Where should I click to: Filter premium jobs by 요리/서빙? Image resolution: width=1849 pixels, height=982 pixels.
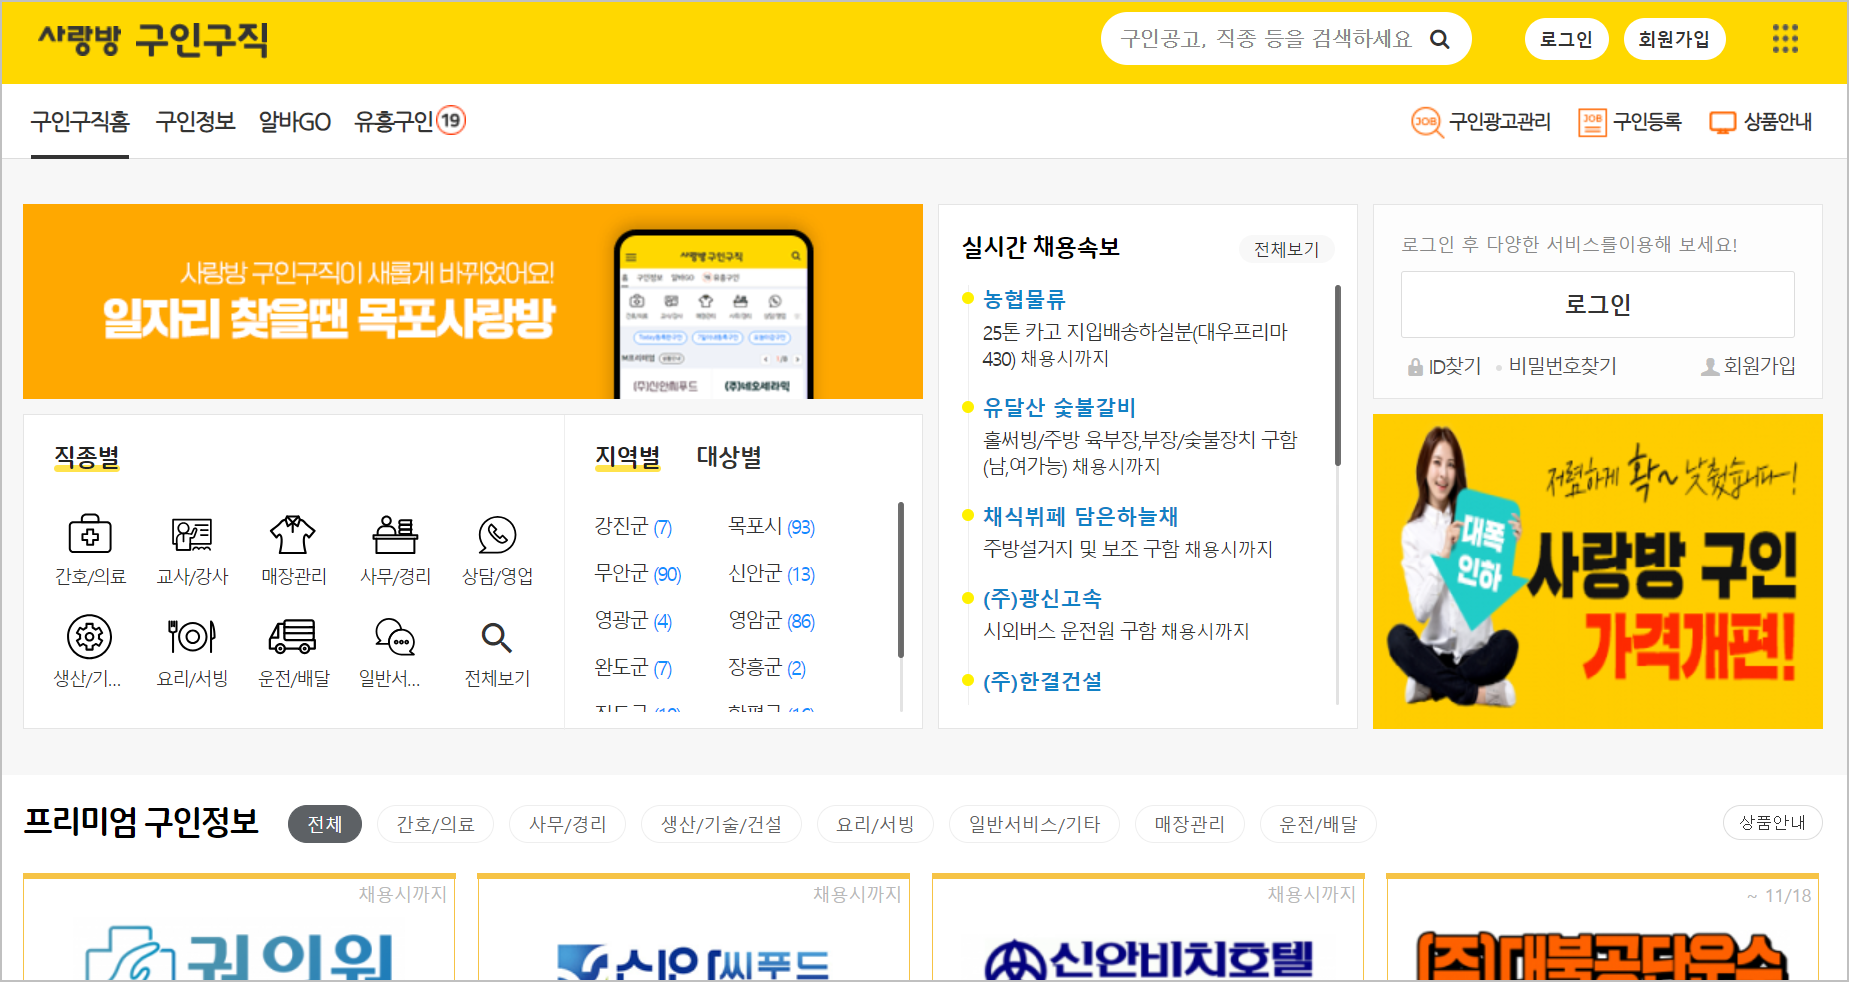pyautogui.click(x=875, y=824)
